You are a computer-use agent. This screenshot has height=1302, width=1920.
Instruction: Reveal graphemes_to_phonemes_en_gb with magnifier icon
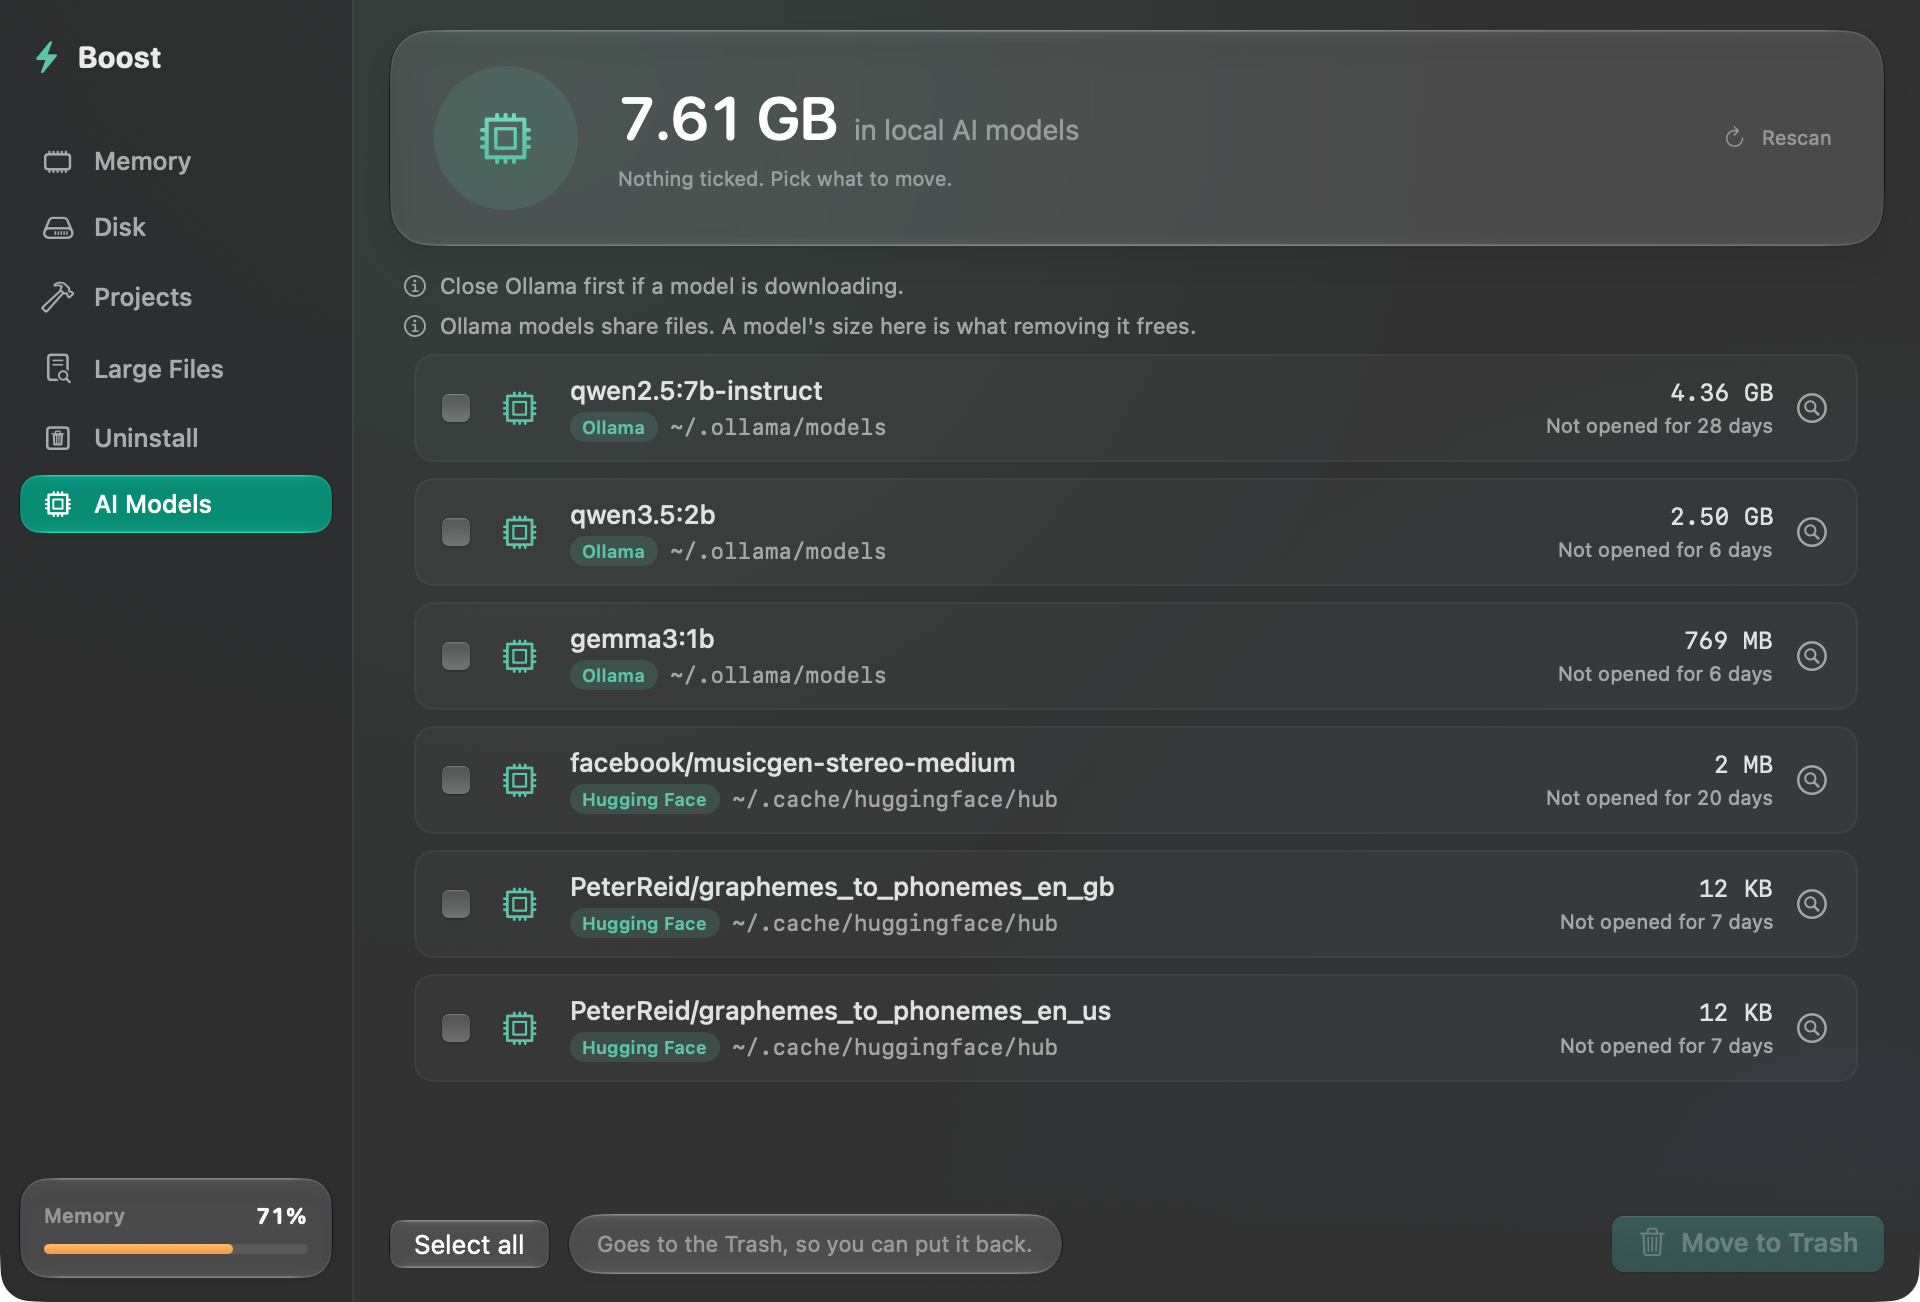1812,904
